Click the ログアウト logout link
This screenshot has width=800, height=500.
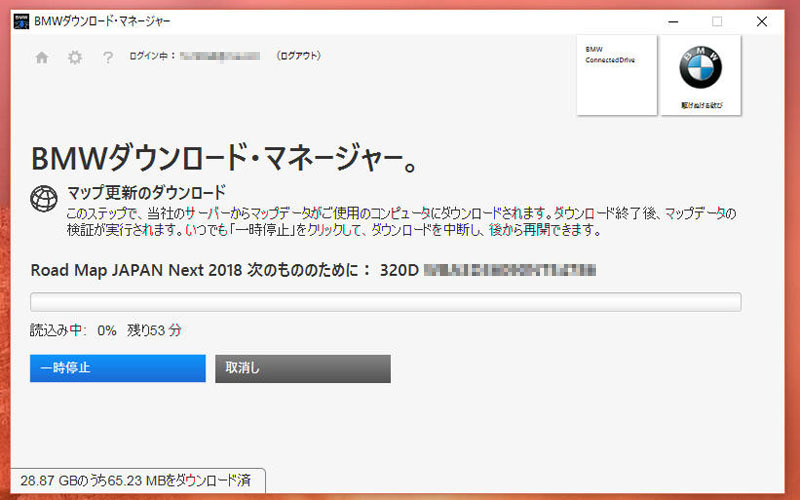pyautogui.click(x=298, y=56)
